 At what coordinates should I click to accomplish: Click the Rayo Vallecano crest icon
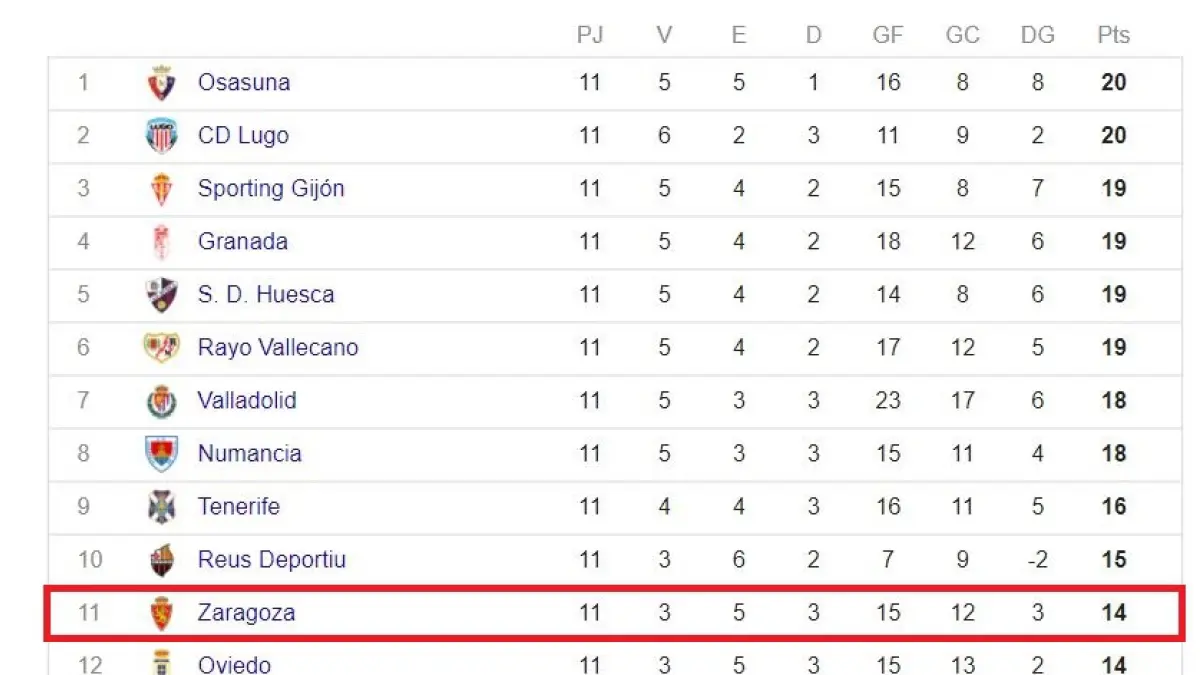tap(161, 348)
